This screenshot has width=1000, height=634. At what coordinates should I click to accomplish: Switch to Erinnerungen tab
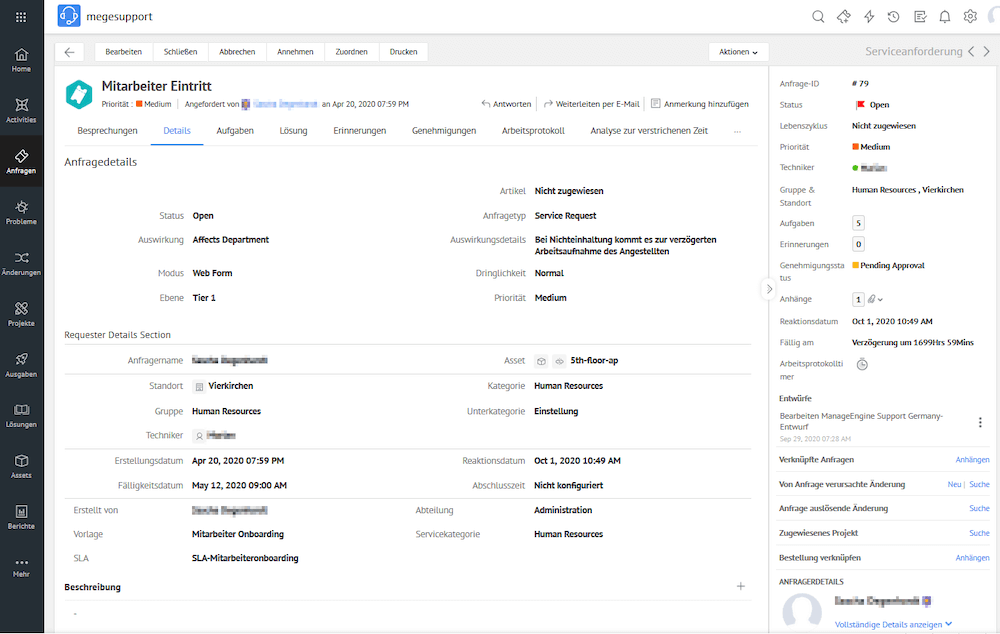click(360, 131)
